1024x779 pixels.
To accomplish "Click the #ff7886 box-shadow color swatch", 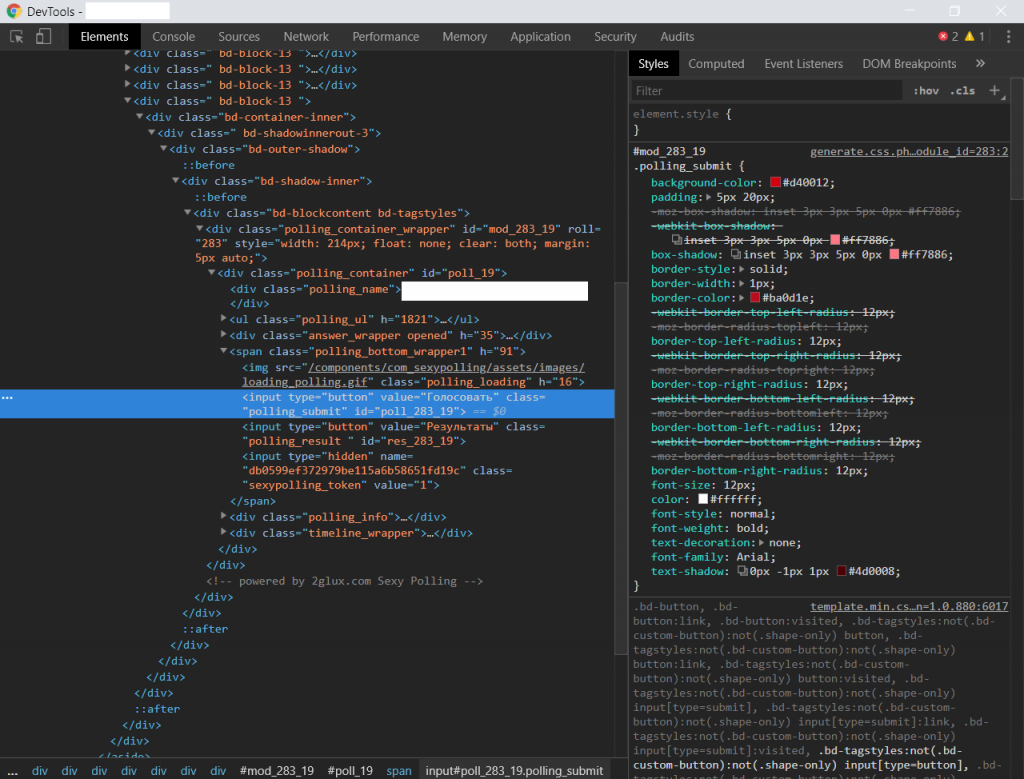I will point(894,255).
